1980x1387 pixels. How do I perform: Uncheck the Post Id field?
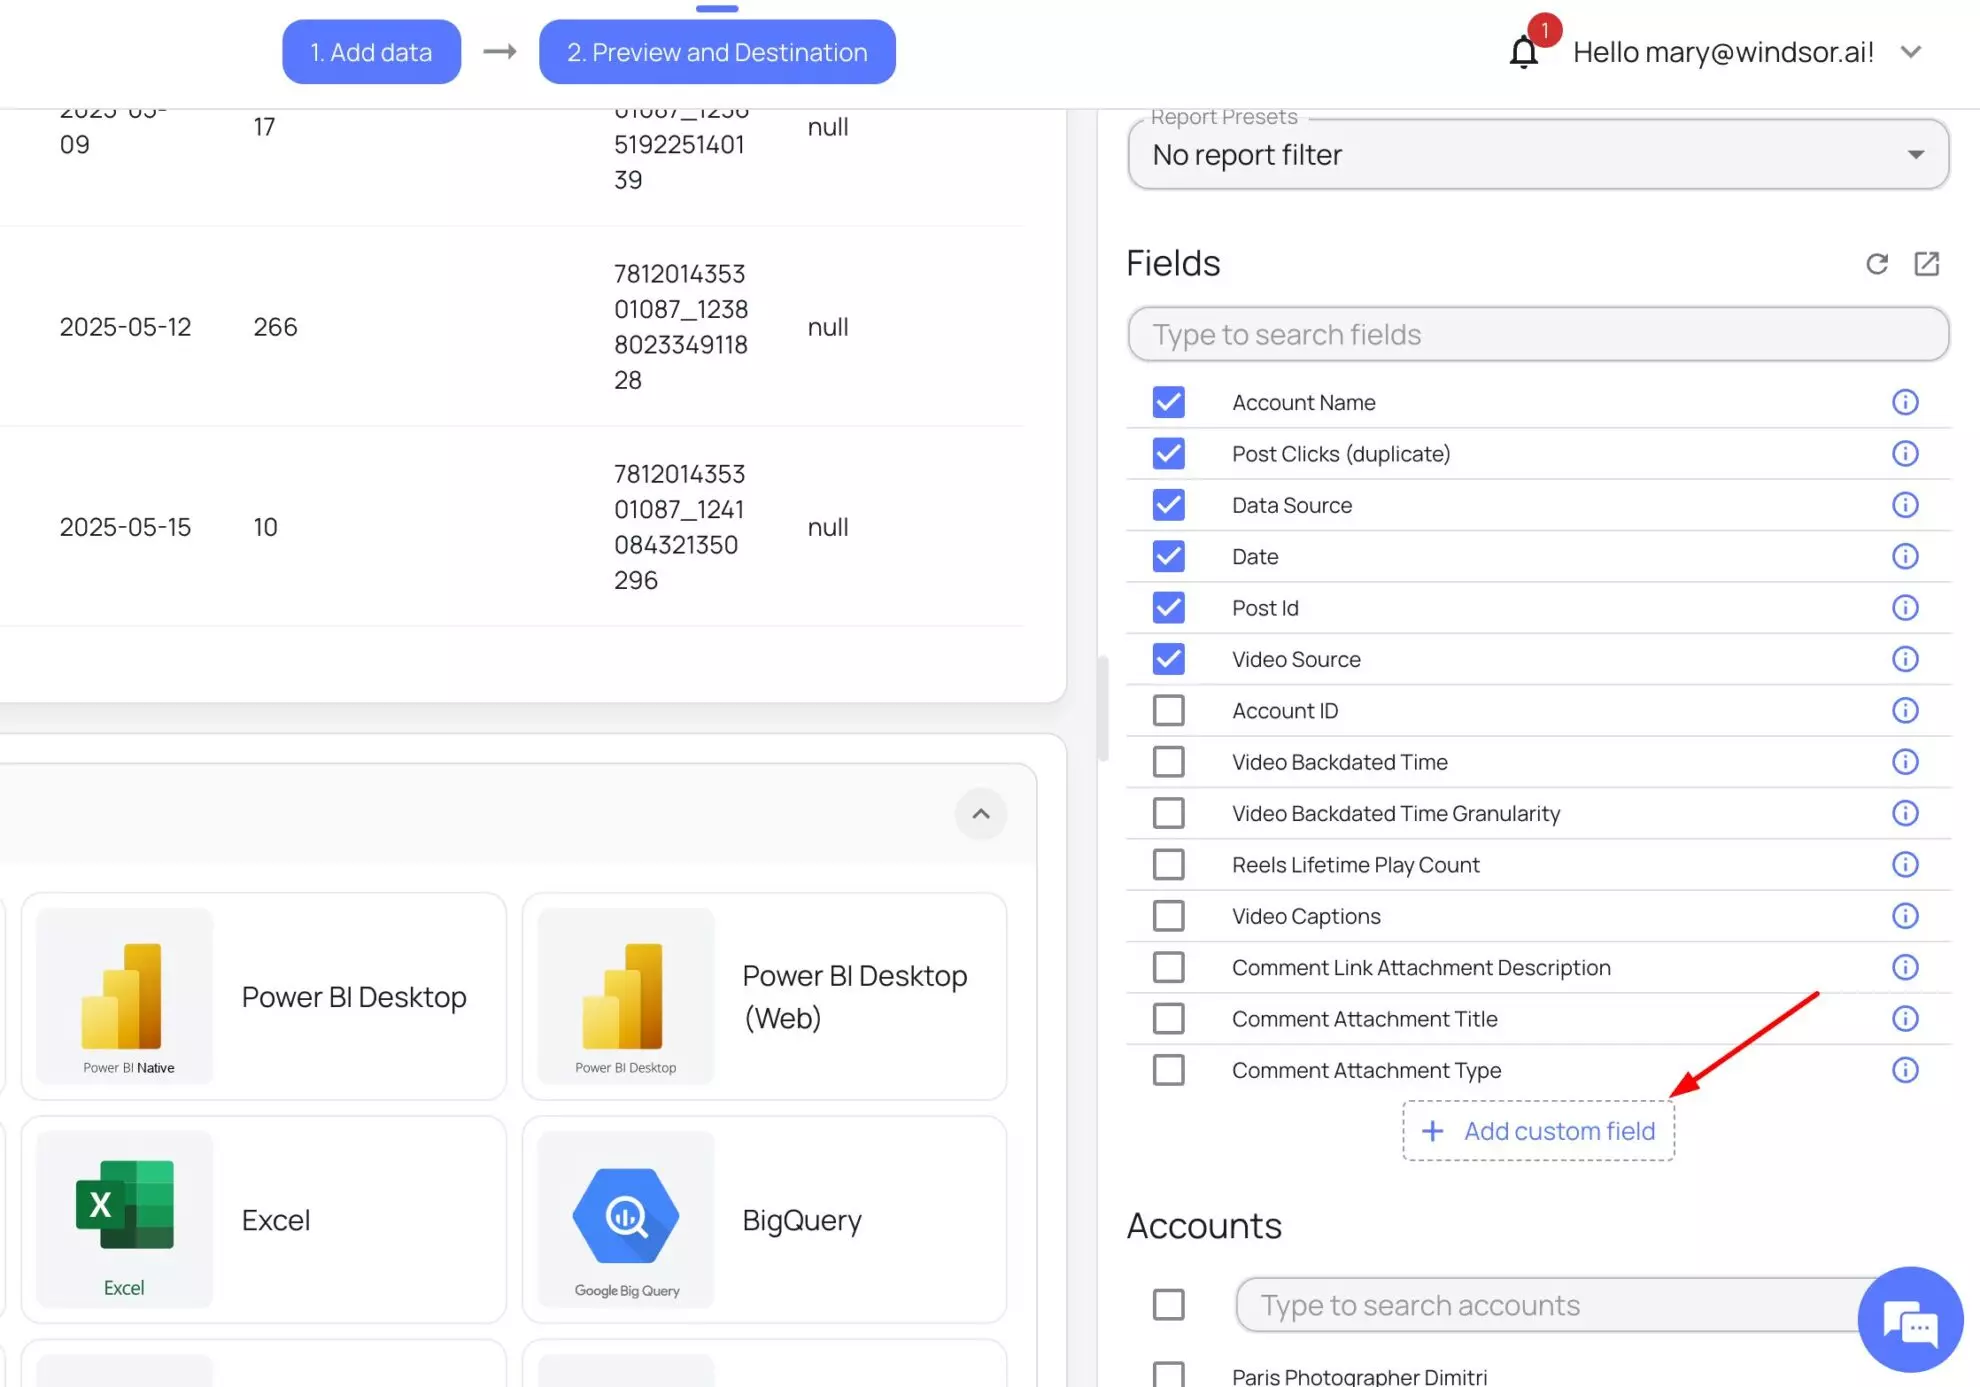click(x=1168, y=608)
